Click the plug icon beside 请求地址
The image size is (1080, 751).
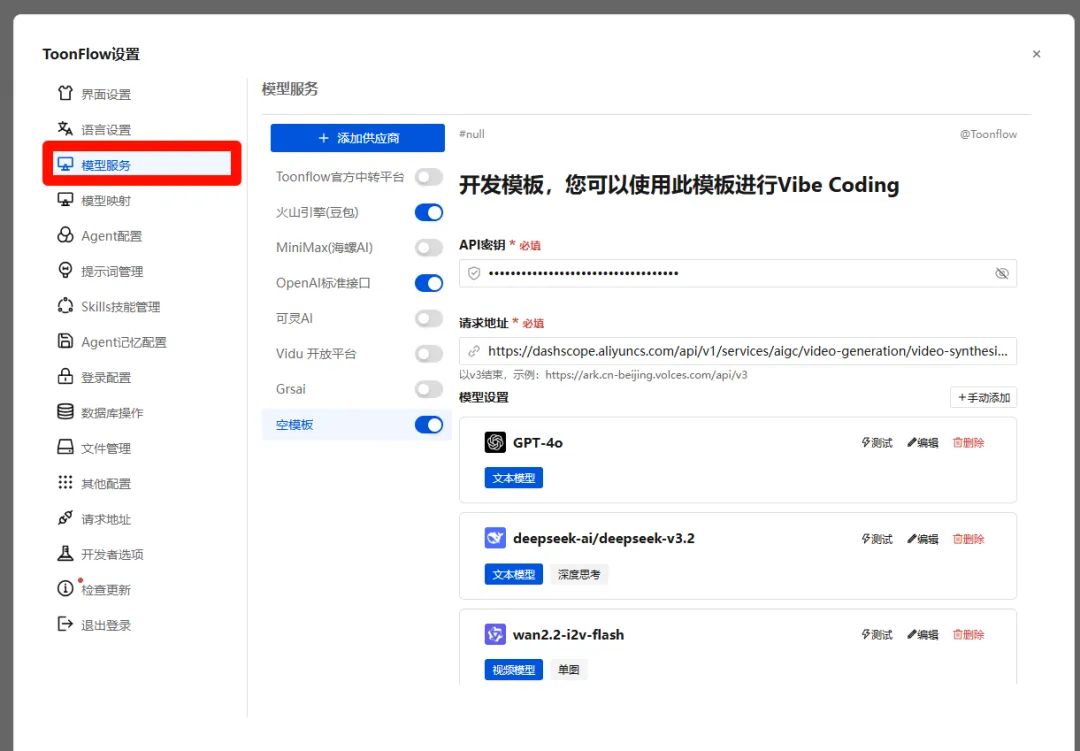[x=65, y=518]
